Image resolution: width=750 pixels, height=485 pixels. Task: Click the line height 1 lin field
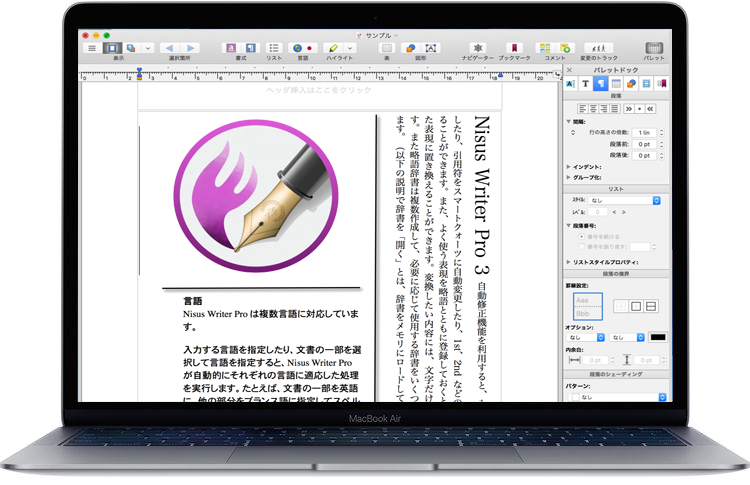coord(644,132)
